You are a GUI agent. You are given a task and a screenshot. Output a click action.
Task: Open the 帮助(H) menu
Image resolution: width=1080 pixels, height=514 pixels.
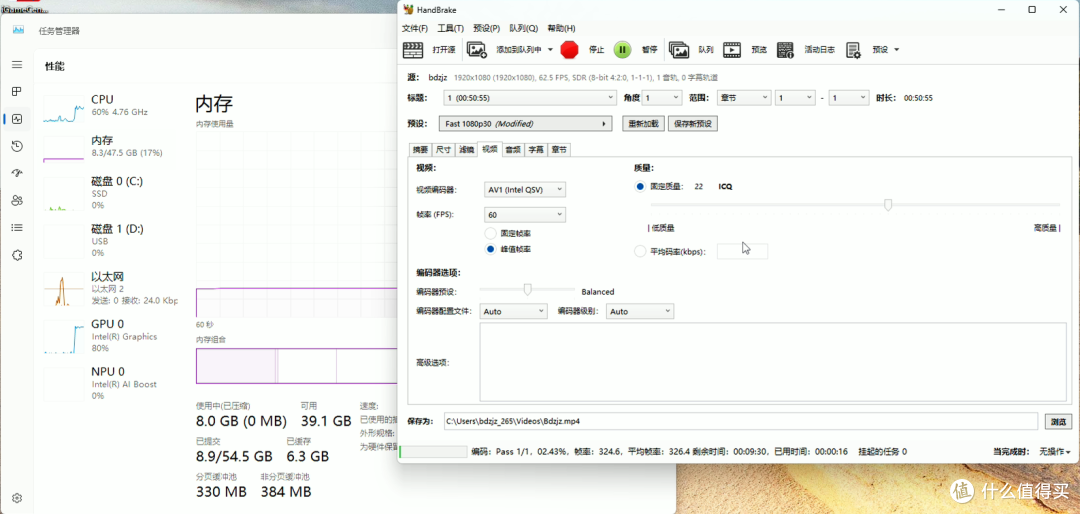pyautogui.click(x=561, y=28)
